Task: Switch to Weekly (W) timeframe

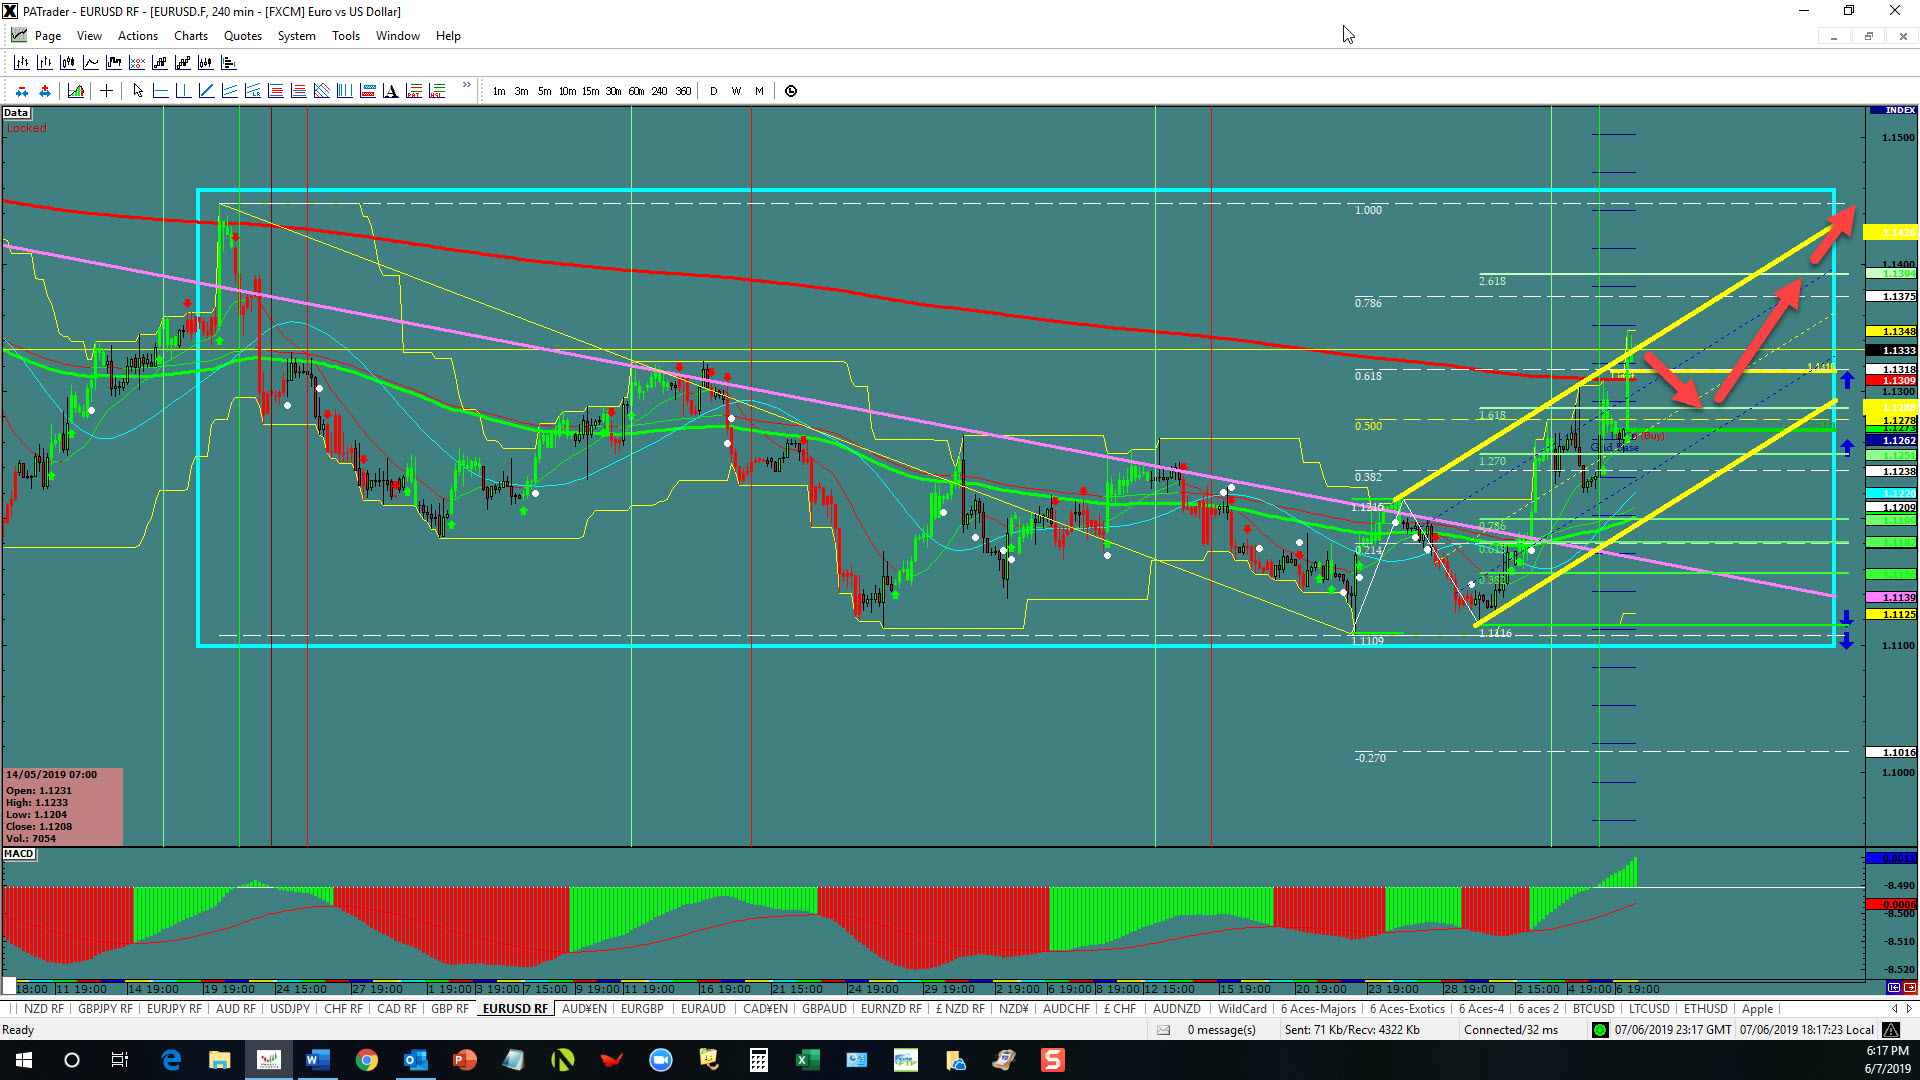Action: 736,91
